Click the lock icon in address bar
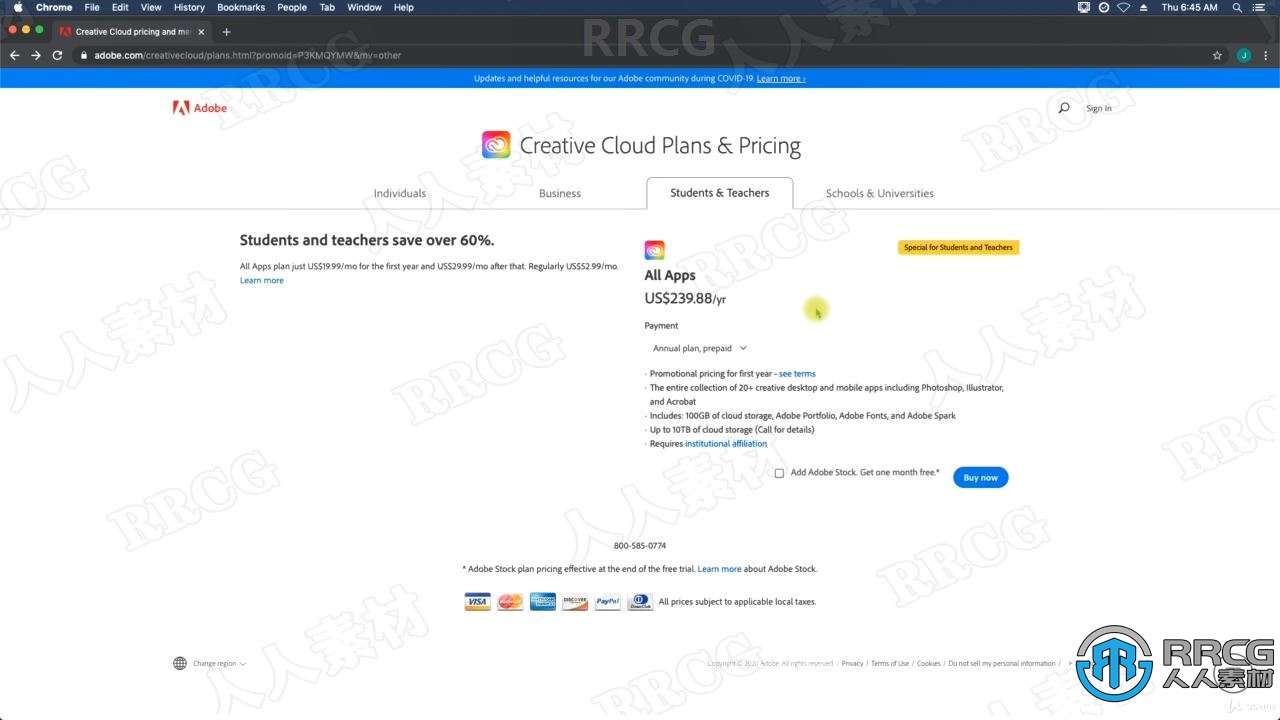Viewport: 1280px width, 720px height. pyautogui.click(x=85, y=55)
